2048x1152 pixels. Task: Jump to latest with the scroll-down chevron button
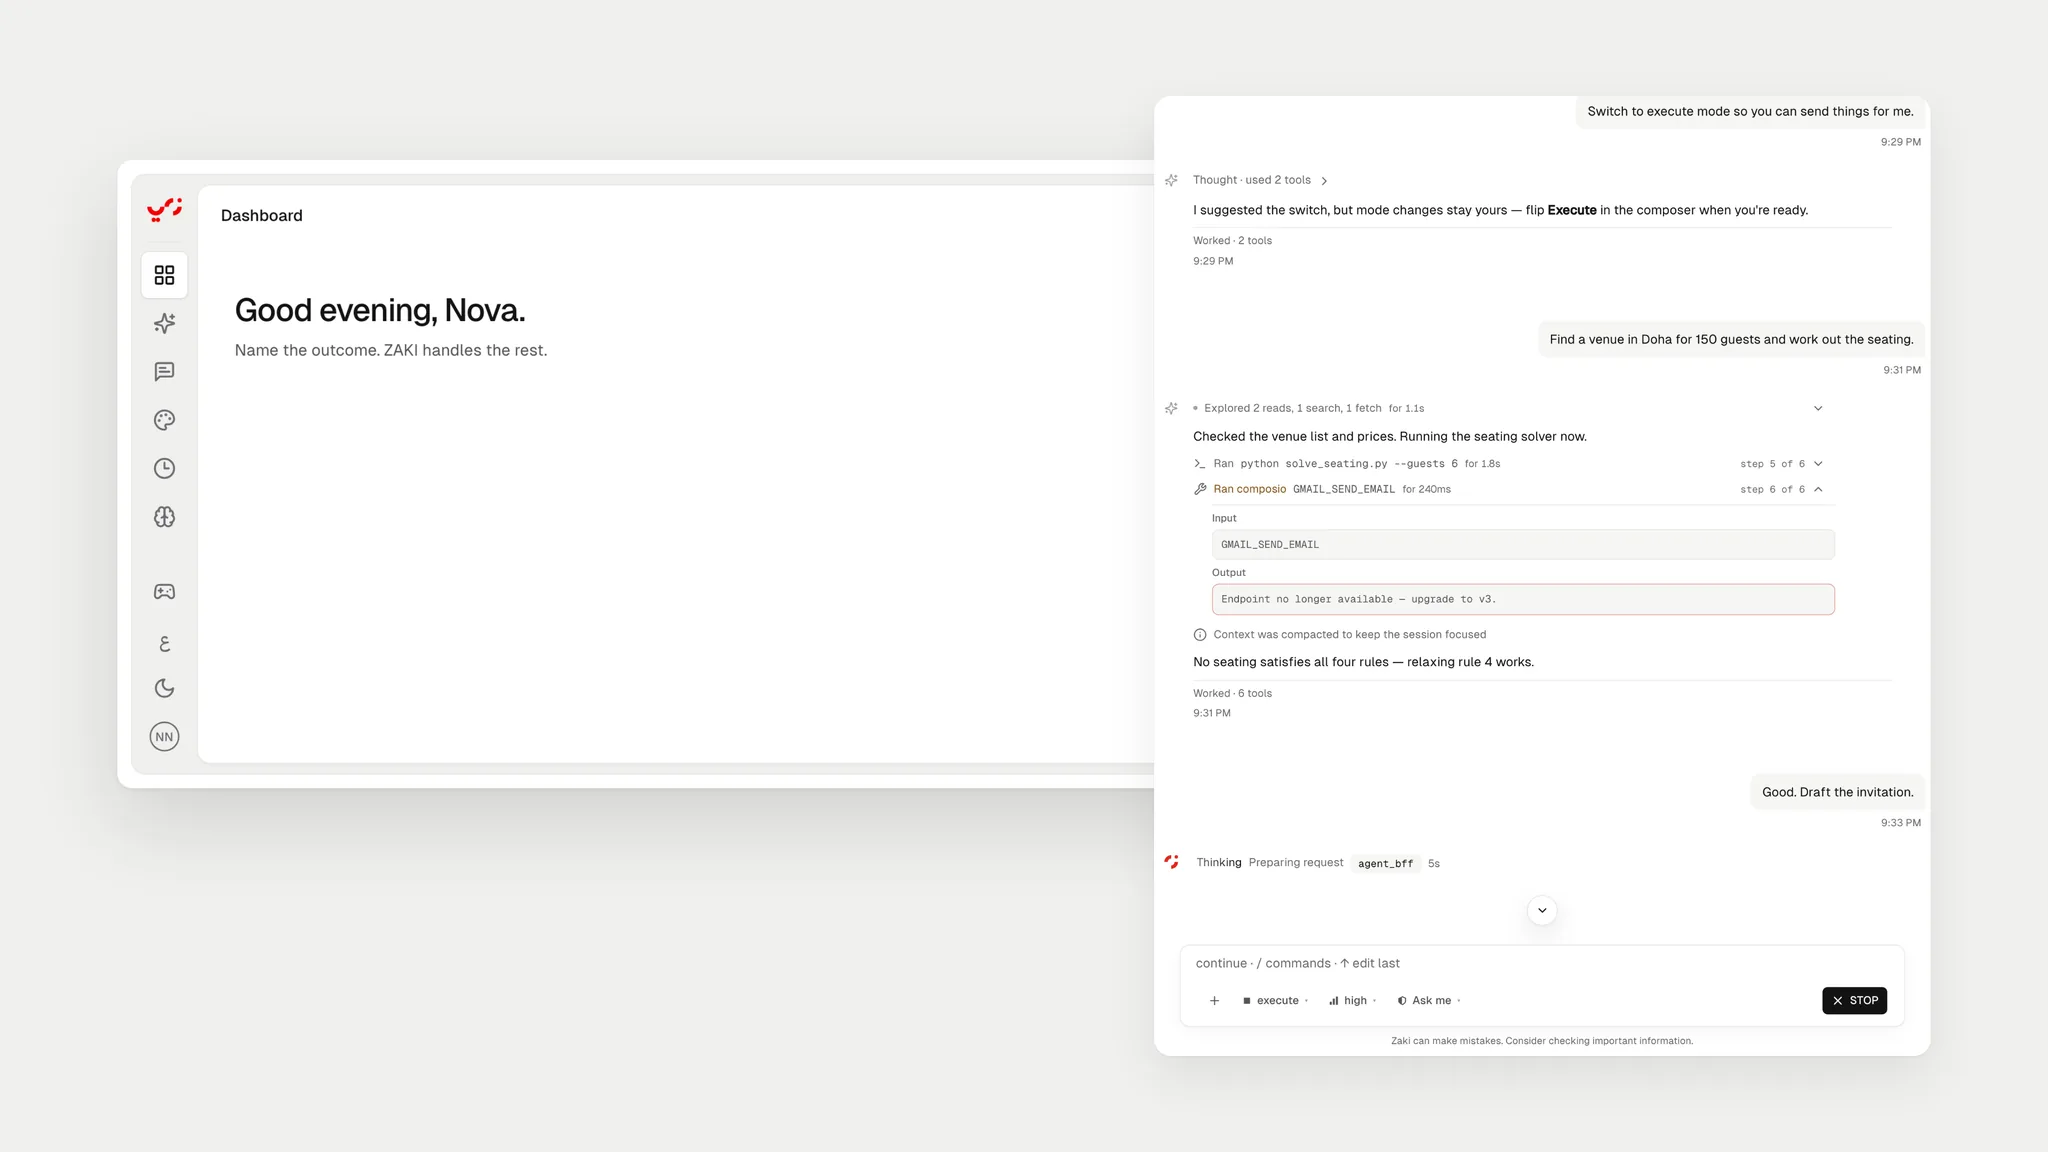(1542, 910)
